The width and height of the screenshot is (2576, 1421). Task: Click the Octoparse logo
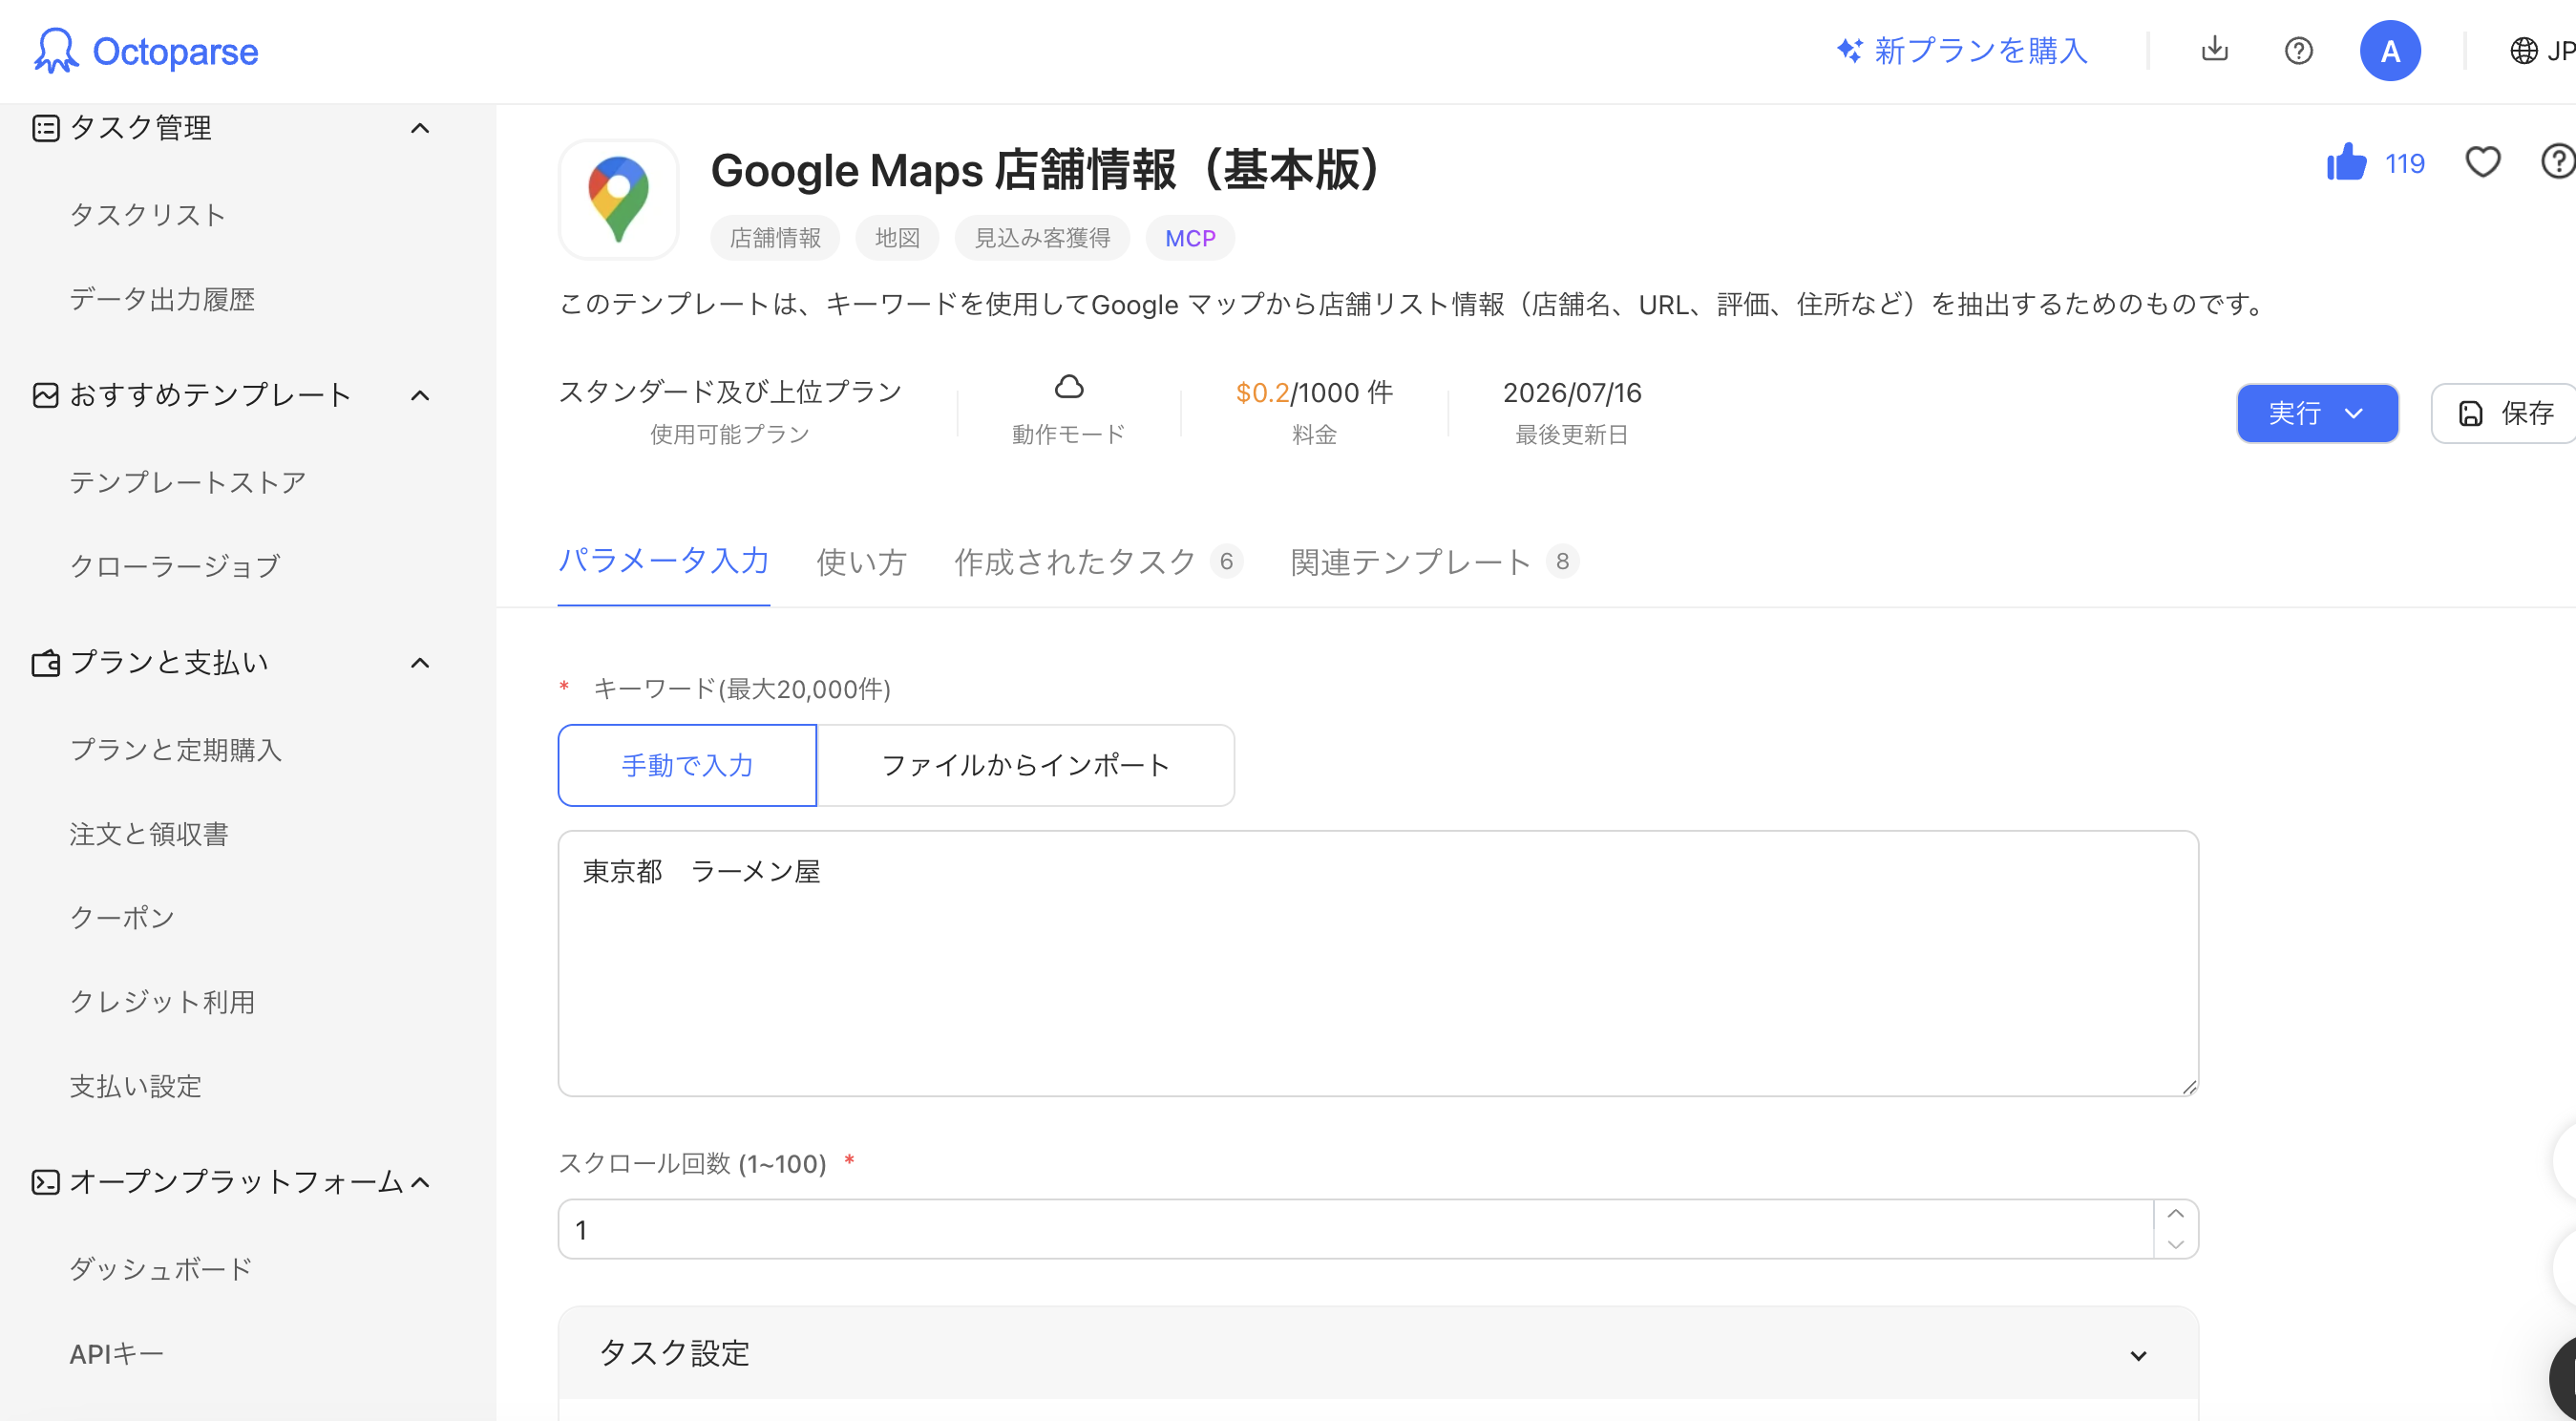pyautogui.click(x=146, y=50)
